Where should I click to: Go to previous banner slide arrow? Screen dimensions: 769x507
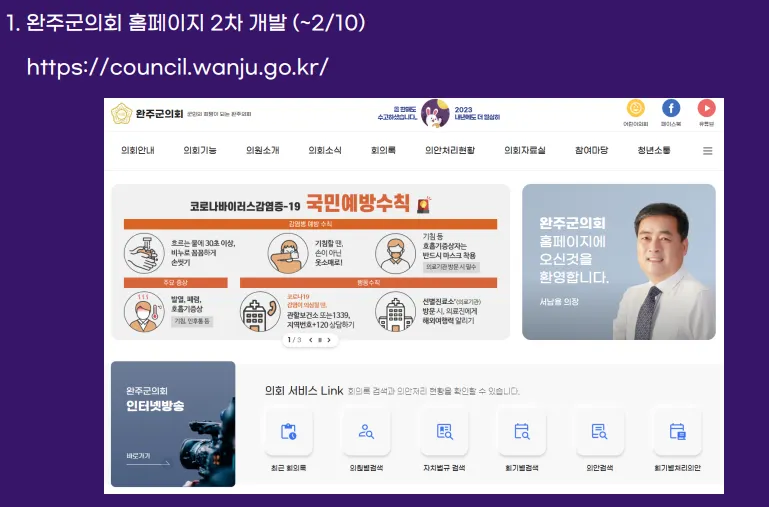click(310, 340)
